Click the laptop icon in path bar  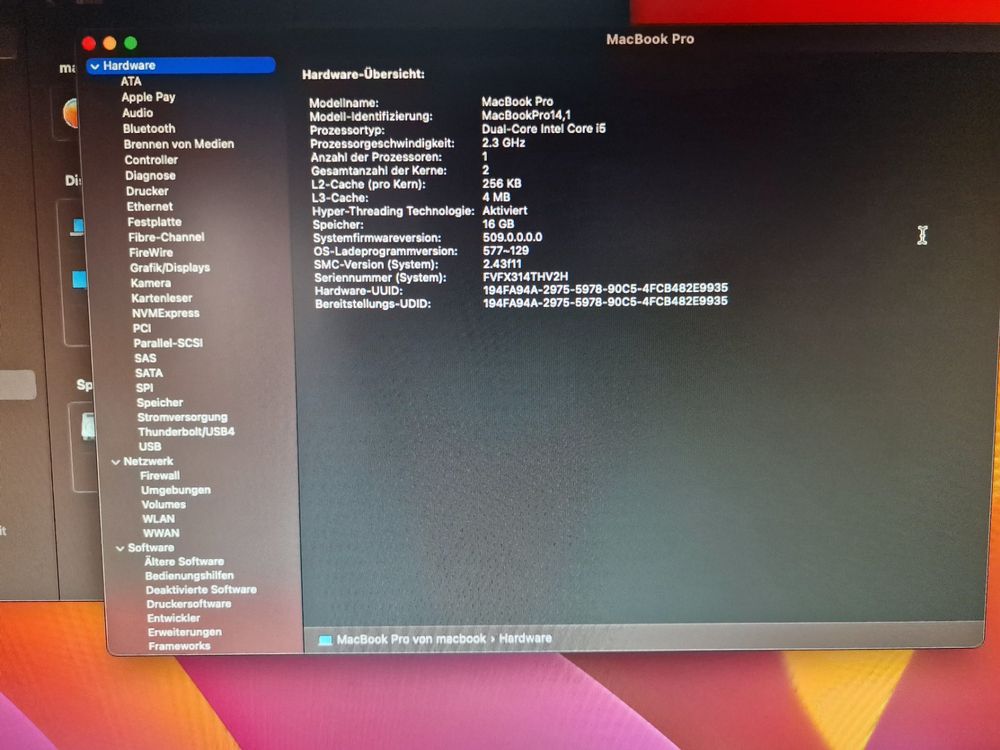tap(325, 640)
